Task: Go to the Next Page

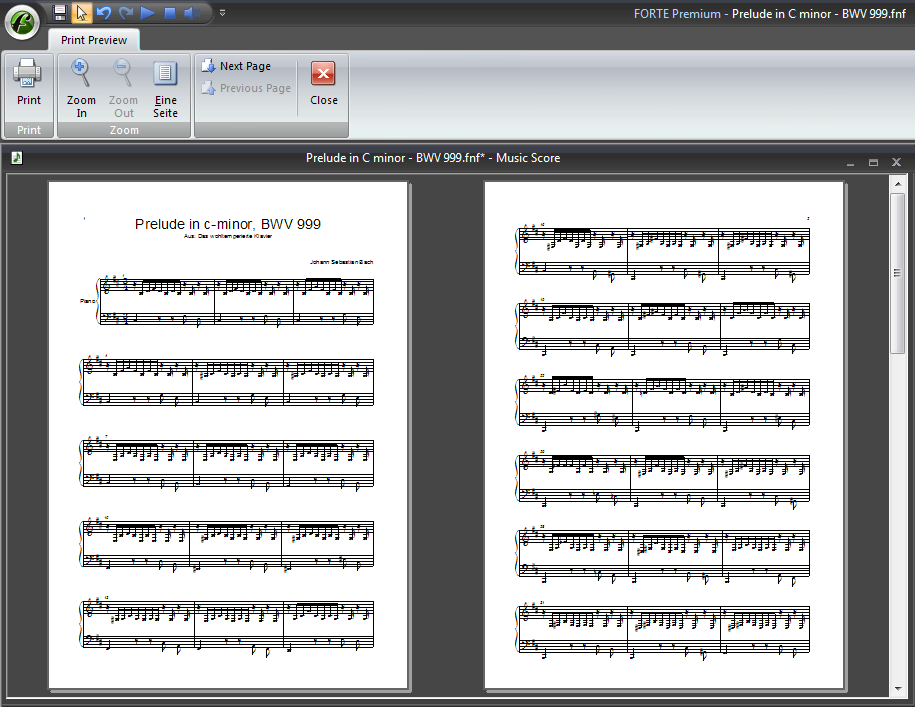Action: 236,66
